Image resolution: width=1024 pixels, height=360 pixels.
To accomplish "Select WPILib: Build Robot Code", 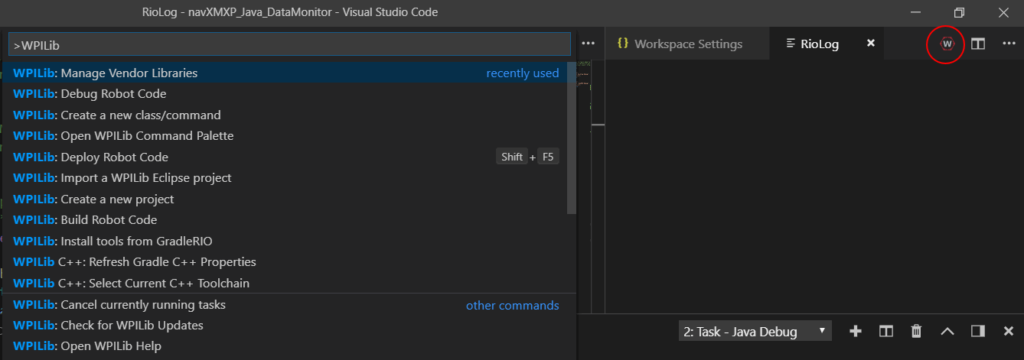I will pyautogui.click(x=285, y=220).
